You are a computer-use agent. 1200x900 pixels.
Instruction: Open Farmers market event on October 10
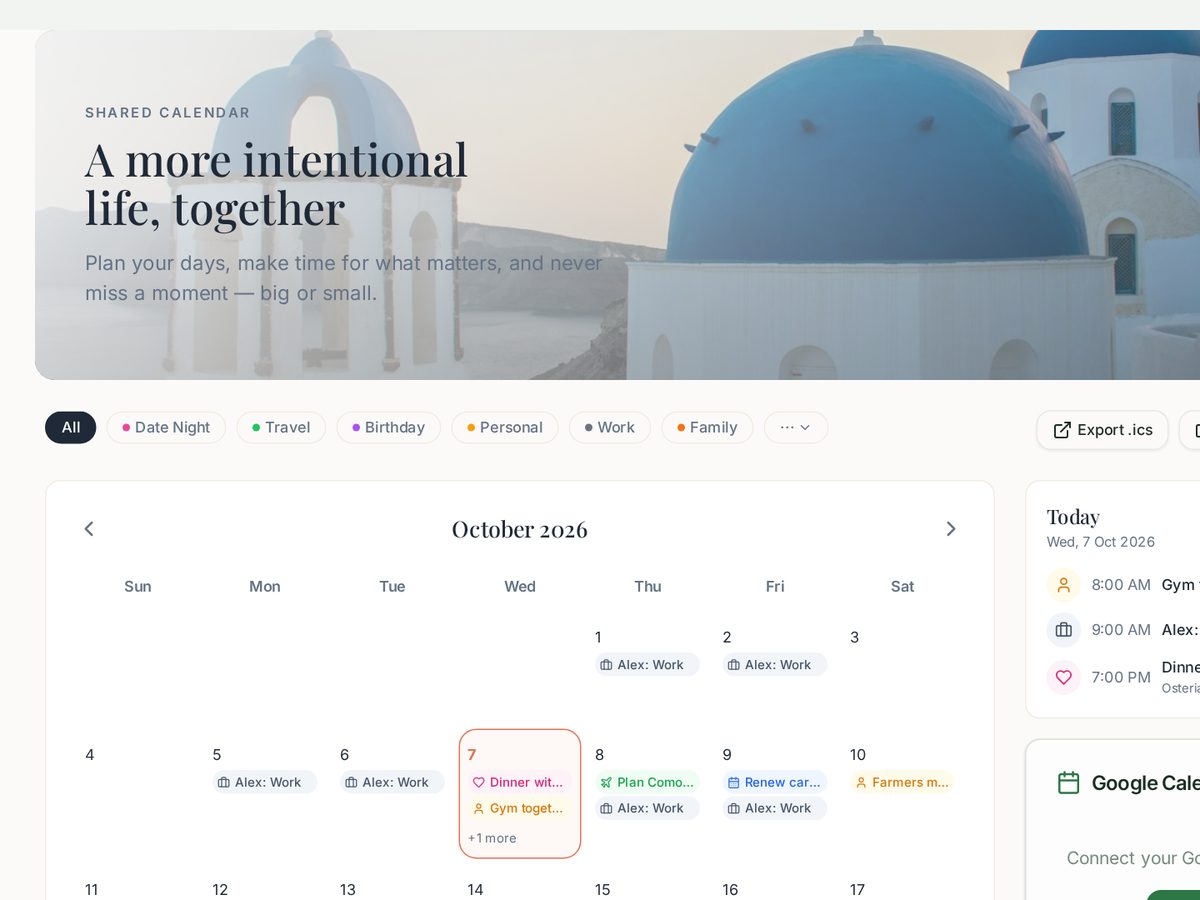tap(902, 782)
